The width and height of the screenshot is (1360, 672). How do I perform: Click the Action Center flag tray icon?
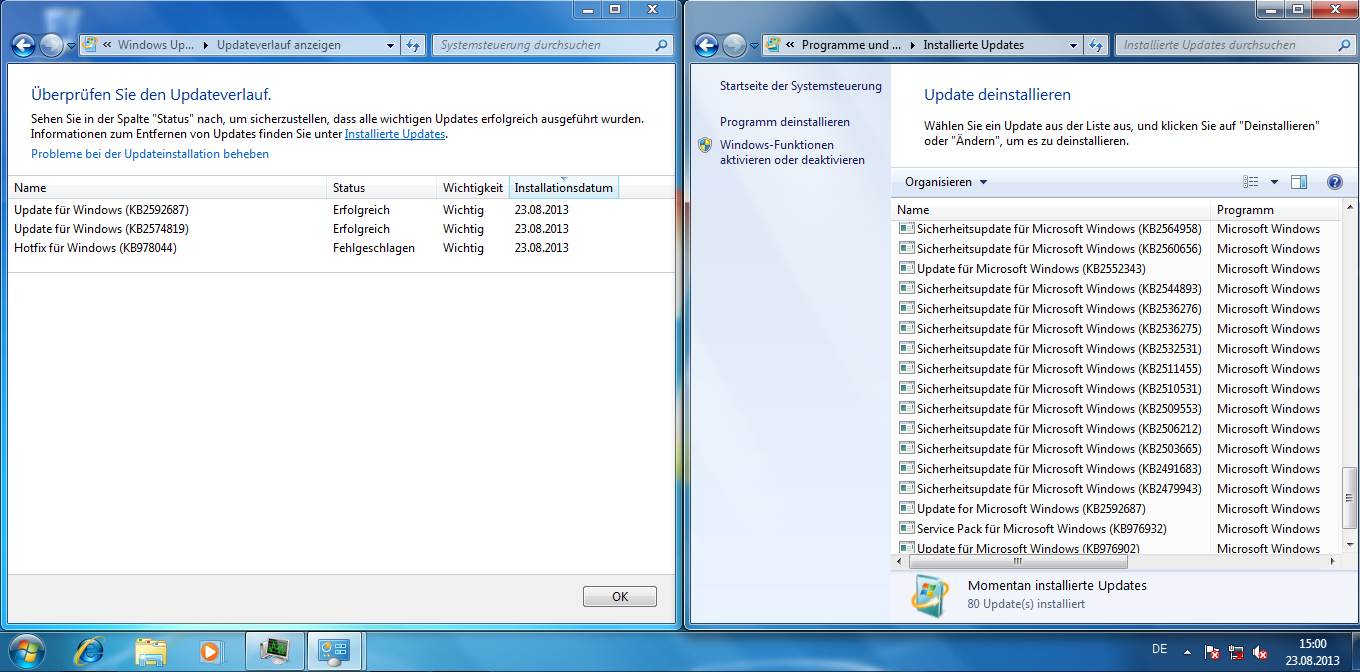click(1212, 652)
